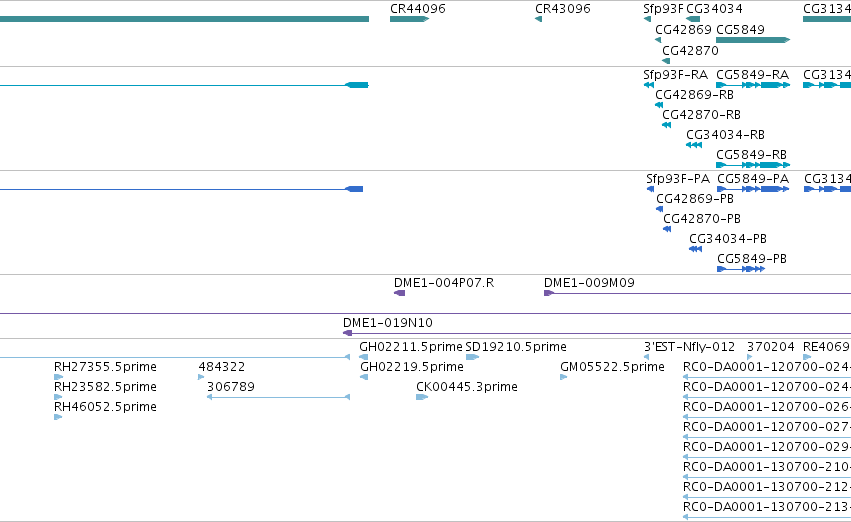Click the DME1-004P07.R feature label
The width and height of the screenshot is (851, 522).
(444, 283)
